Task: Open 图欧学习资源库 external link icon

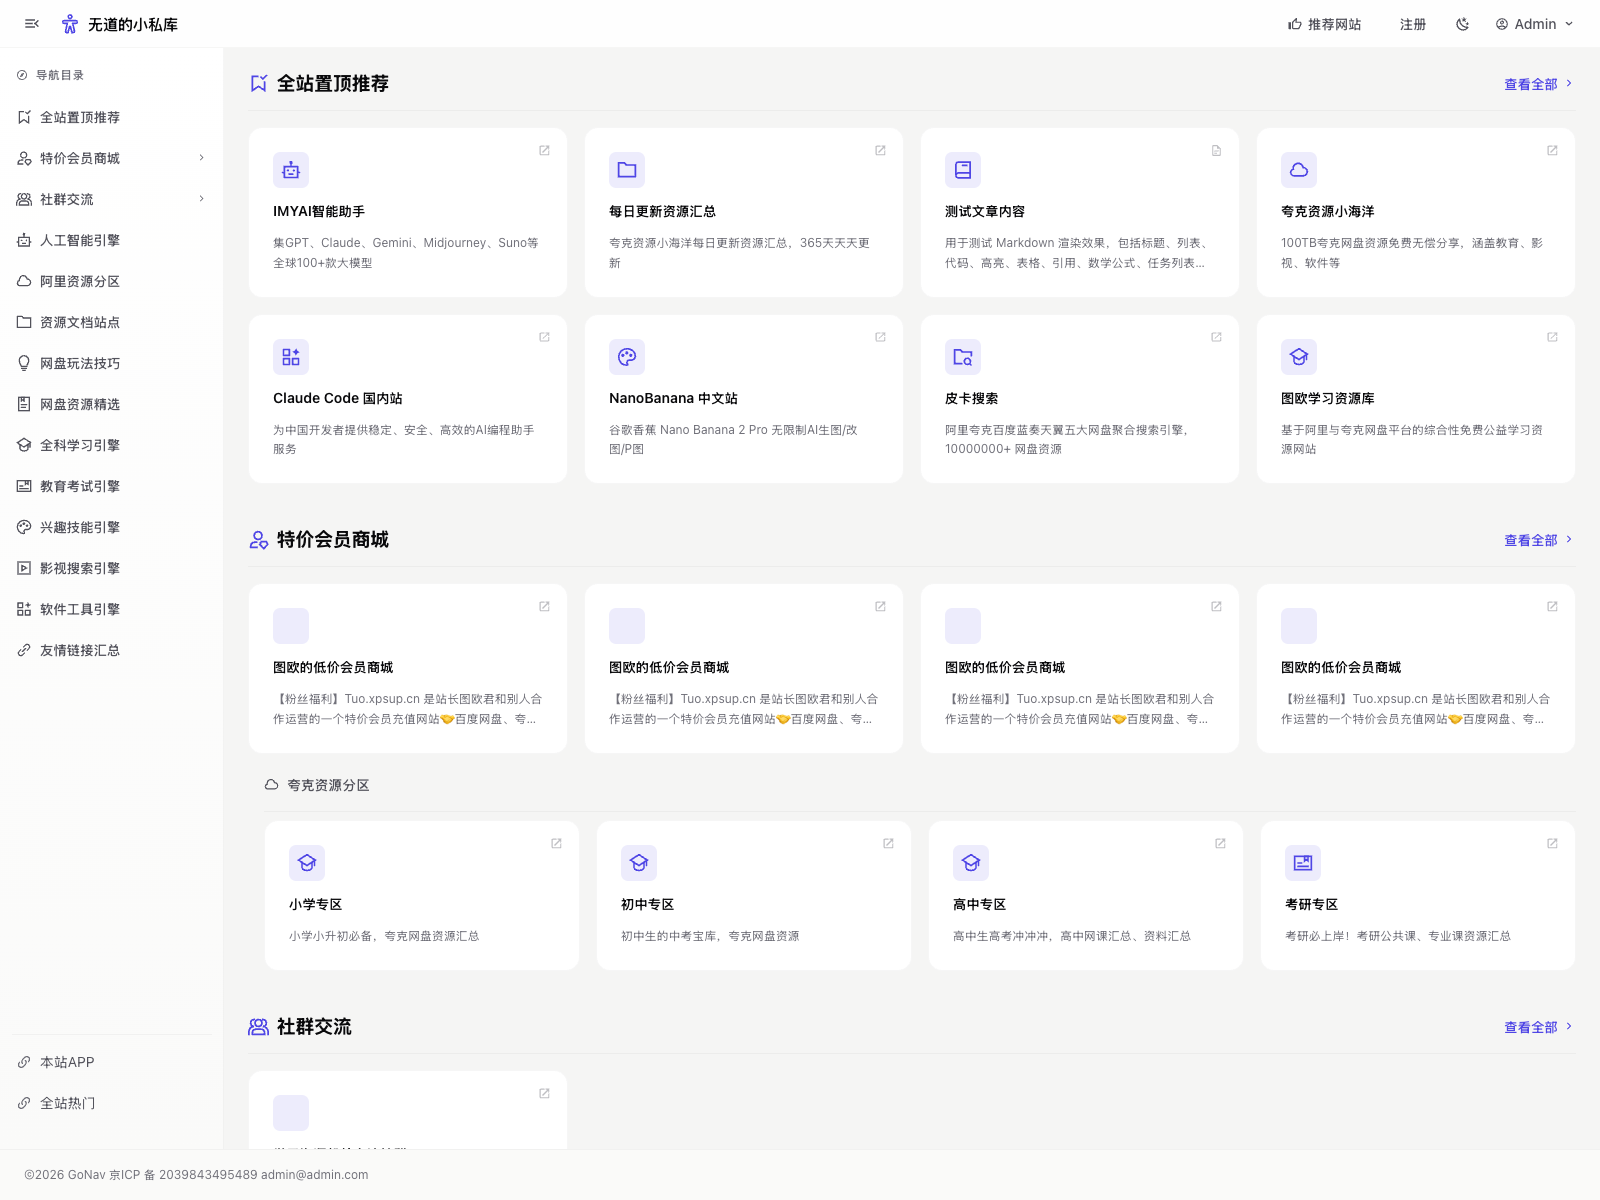Action: coord(1552,337)
